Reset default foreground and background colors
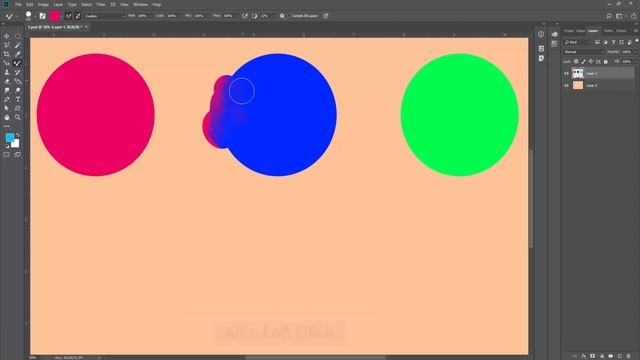The height and width of the screenshot is (360, 640). (x=7, y=146)
